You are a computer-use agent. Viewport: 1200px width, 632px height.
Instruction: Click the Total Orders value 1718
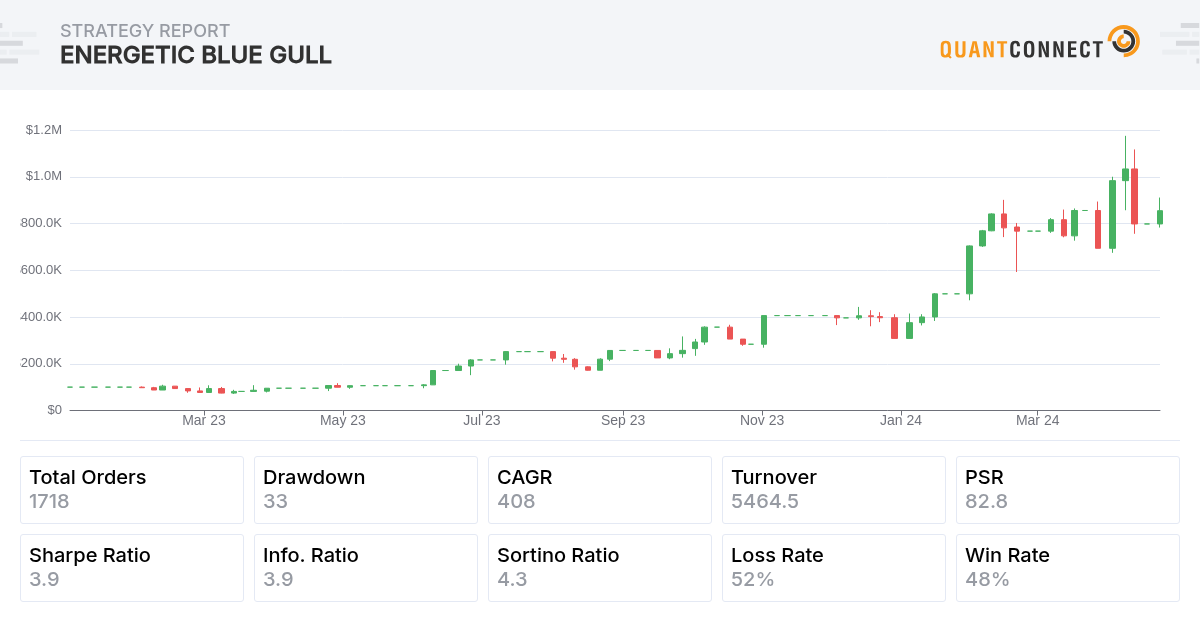tap(49, 501)
